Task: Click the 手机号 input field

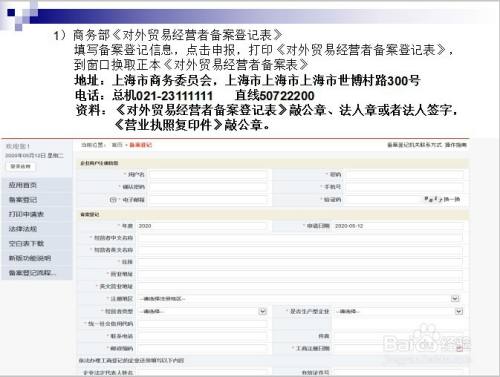Action: [405, 187]
